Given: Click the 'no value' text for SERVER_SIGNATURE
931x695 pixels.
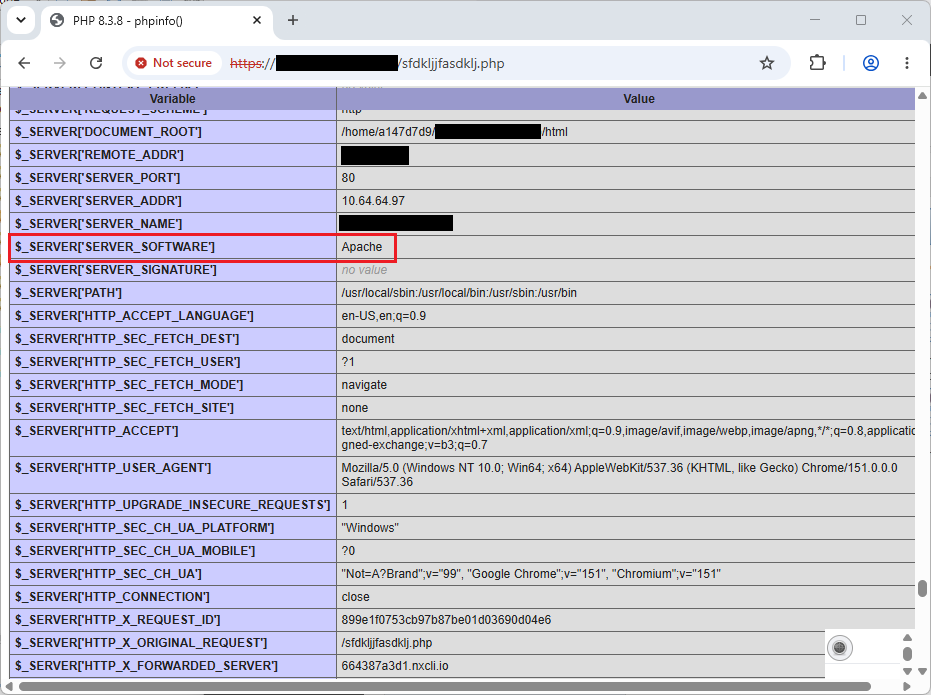Looking at the screenshot, I should coord(364,270).
